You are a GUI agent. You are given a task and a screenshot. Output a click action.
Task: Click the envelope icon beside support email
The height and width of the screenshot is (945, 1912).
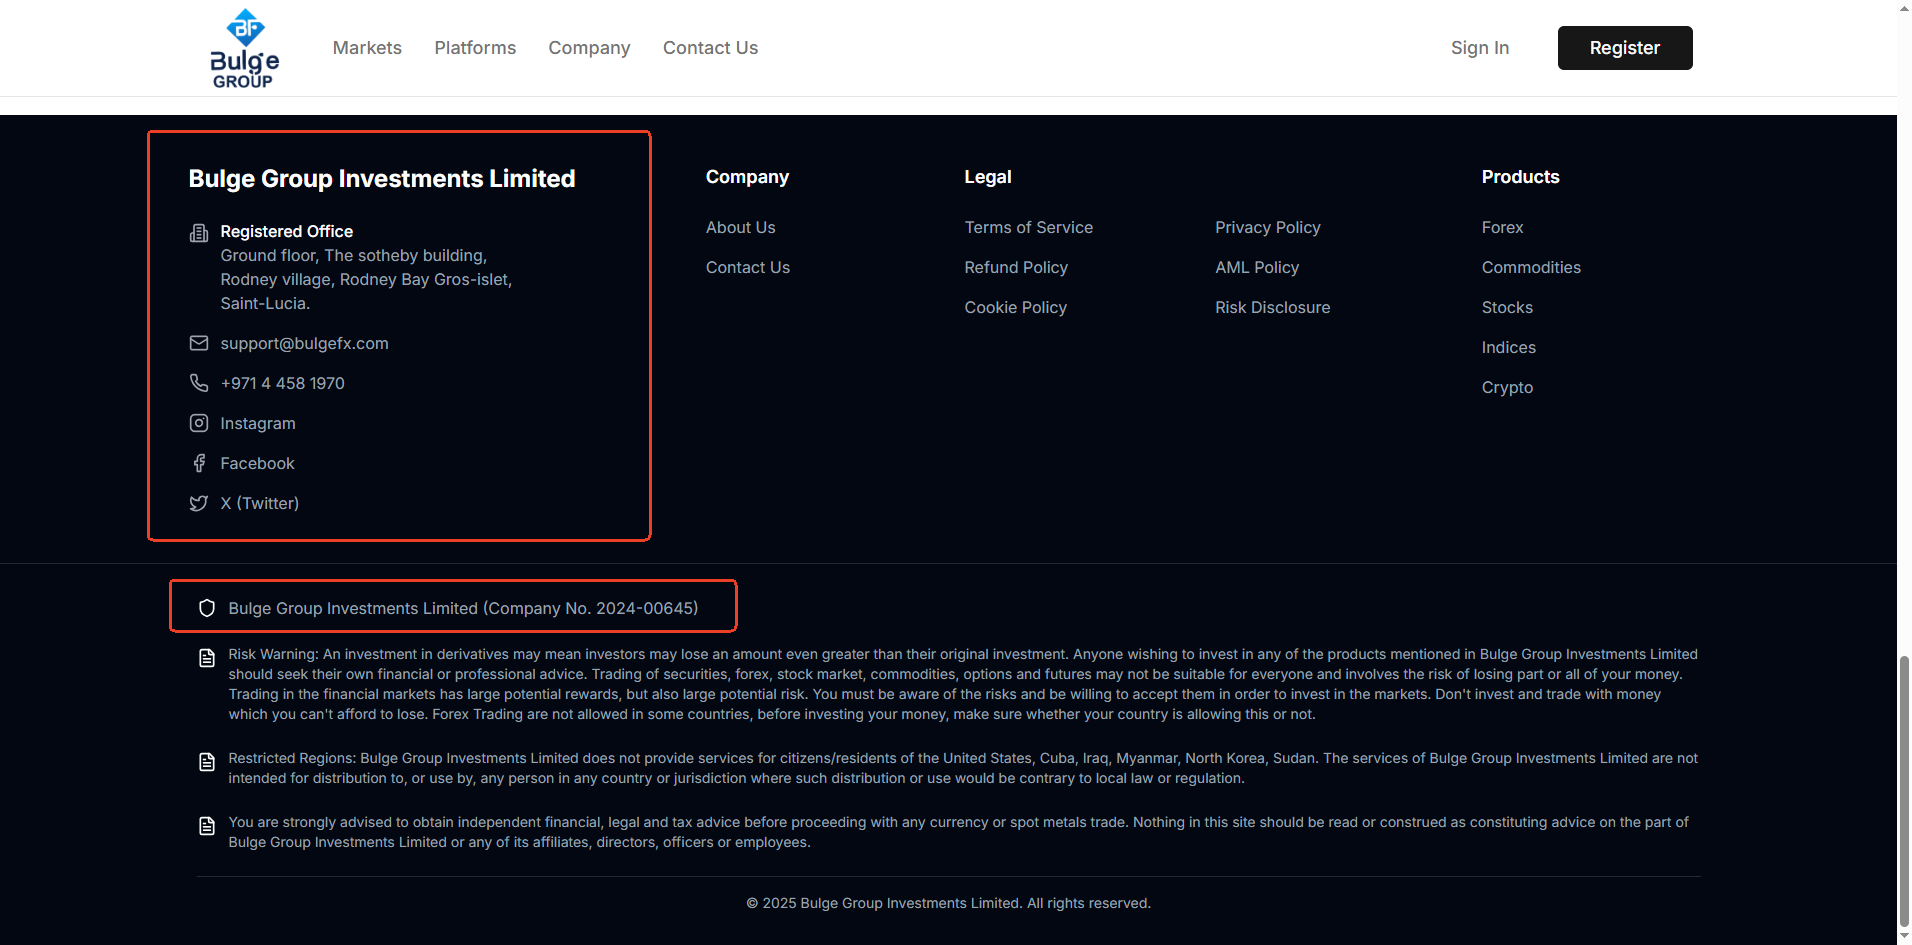click(x=199, y=343)
